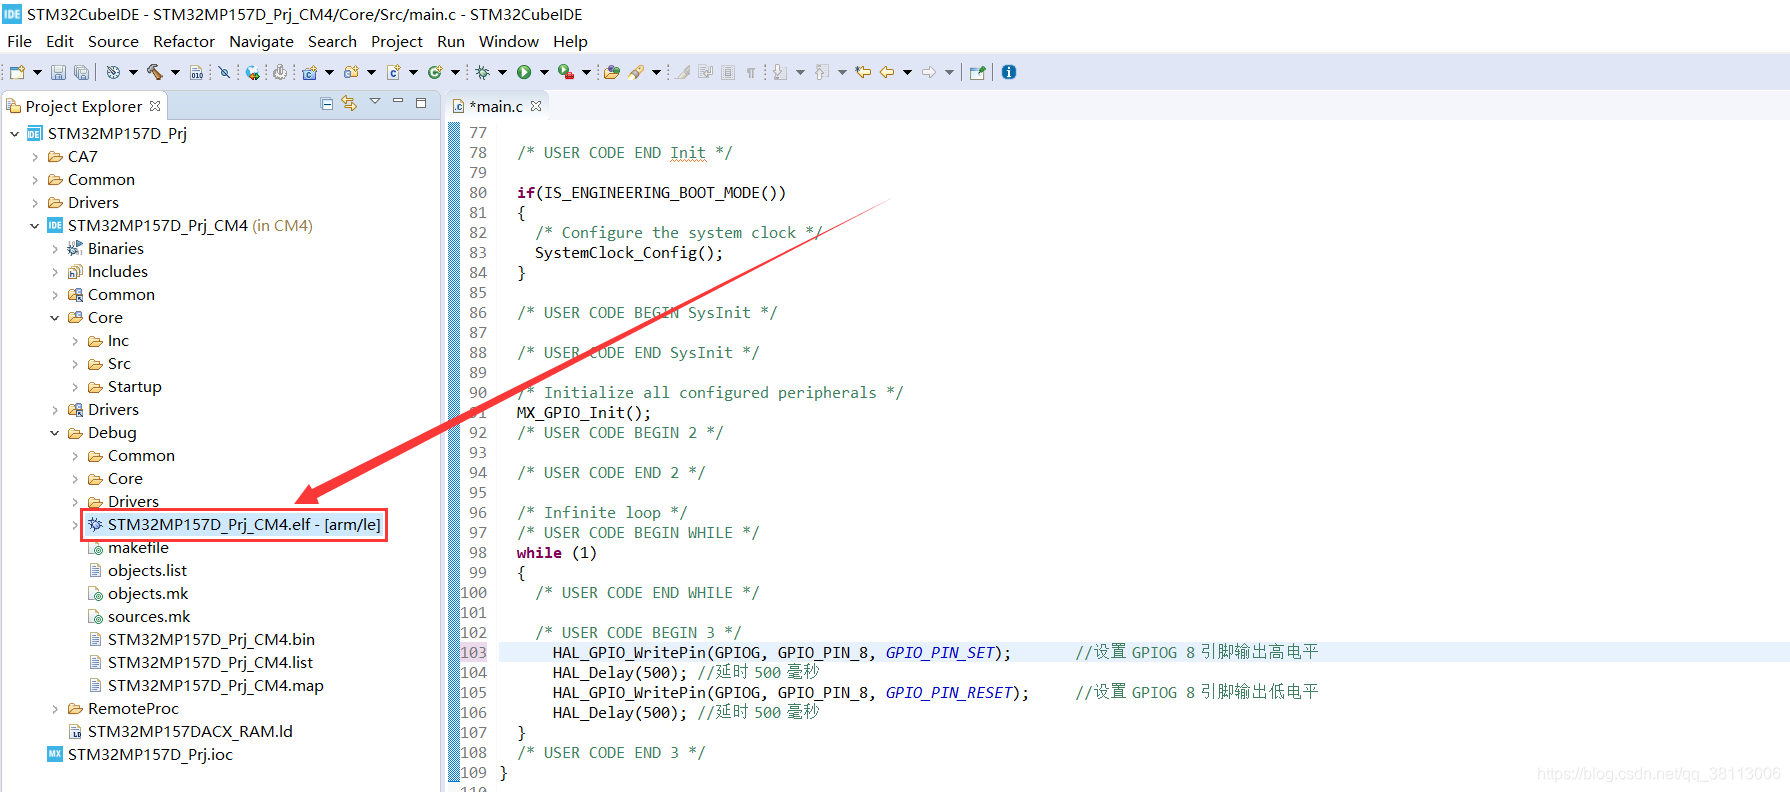
Task: Click the Search flashlight icon
Action: point(636,72)
